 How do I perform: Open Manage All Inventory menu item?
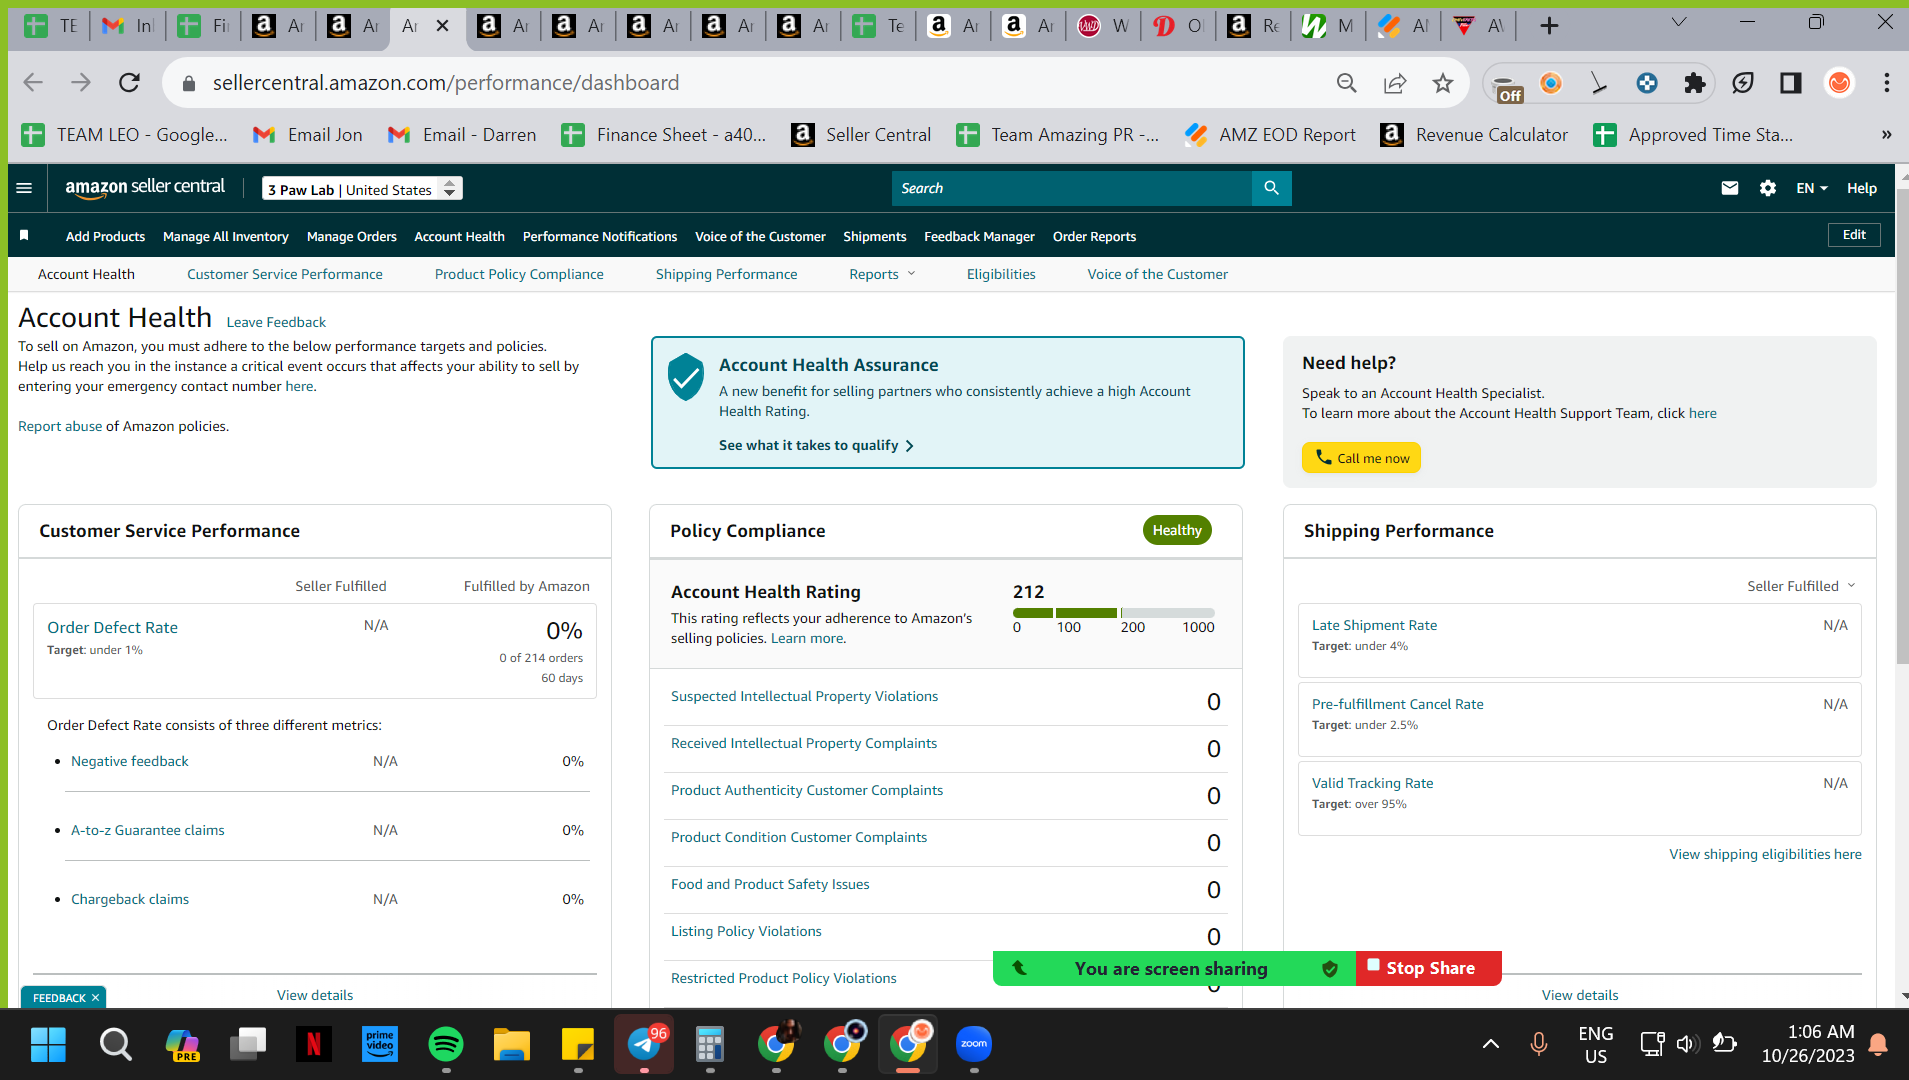tap(226, 236)
